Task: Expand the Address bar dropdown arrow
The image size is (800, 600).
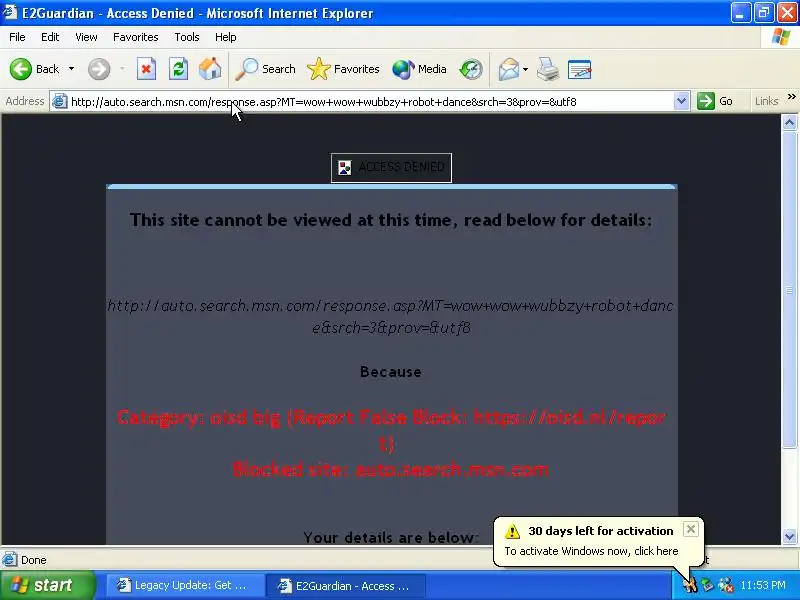Action: coord(682,102)
